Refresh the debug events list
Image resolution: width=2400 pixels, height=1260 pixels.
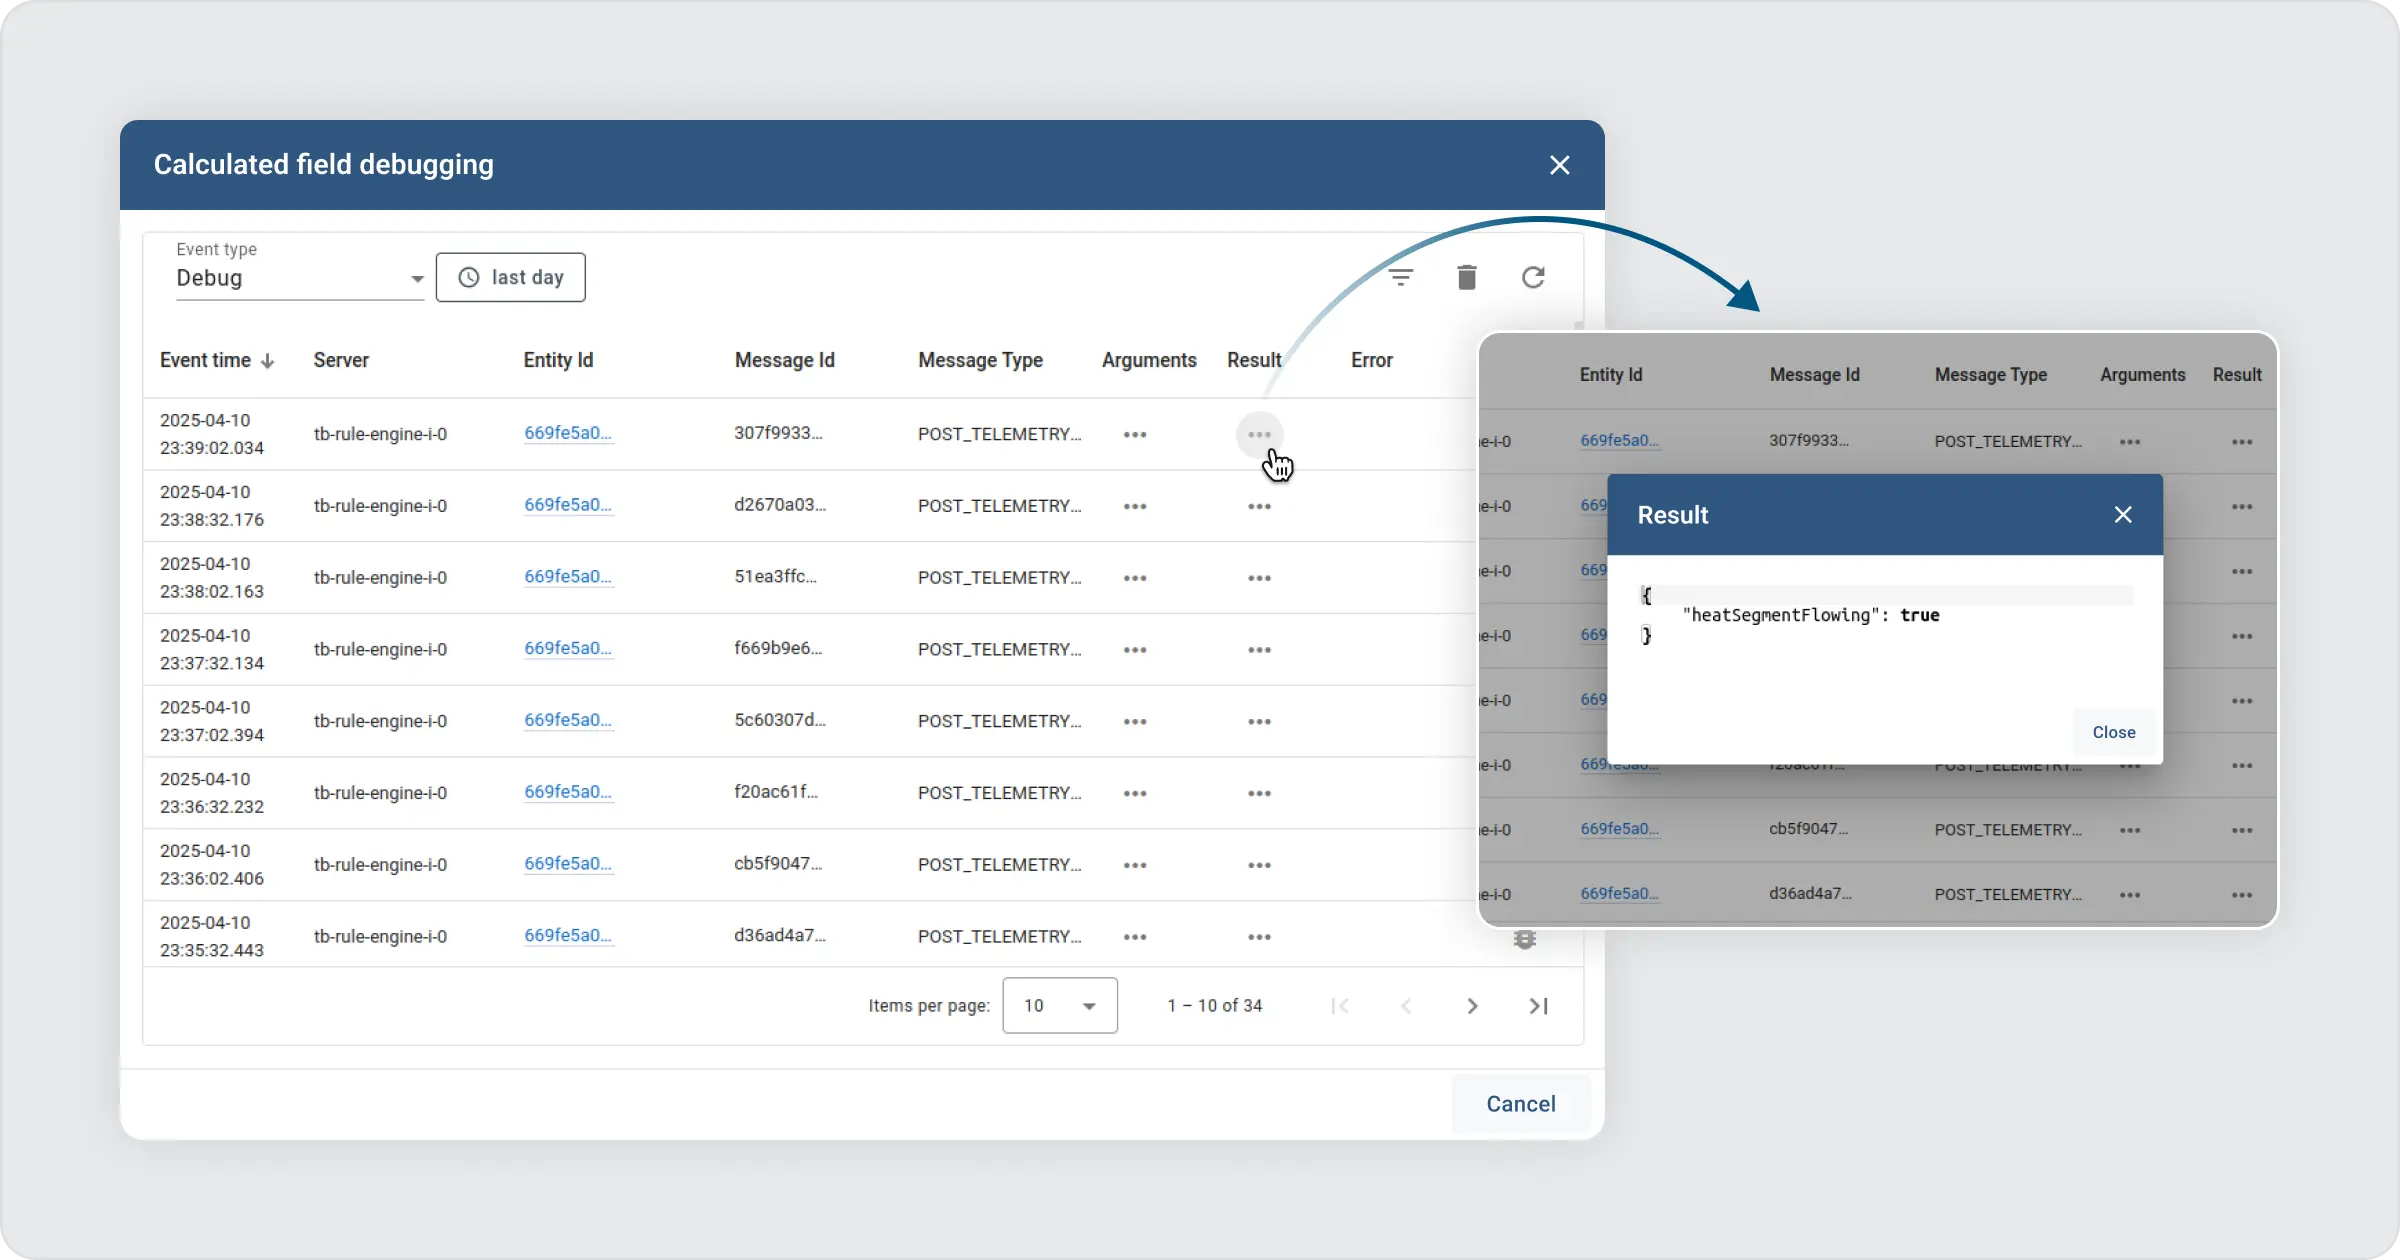tap(1533, 277)
